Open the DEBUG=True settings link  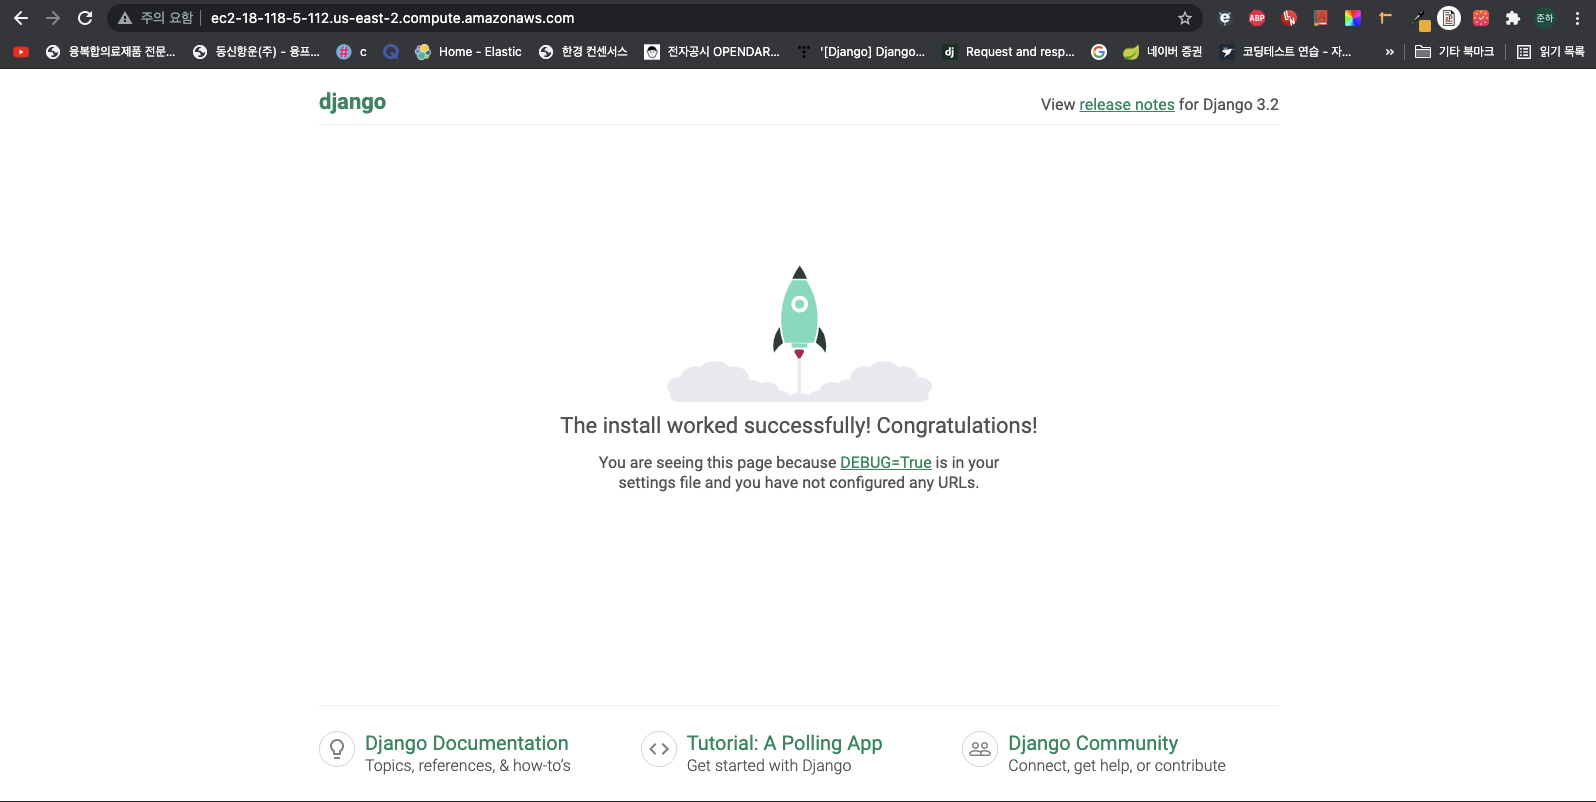(x=886, y=462)
